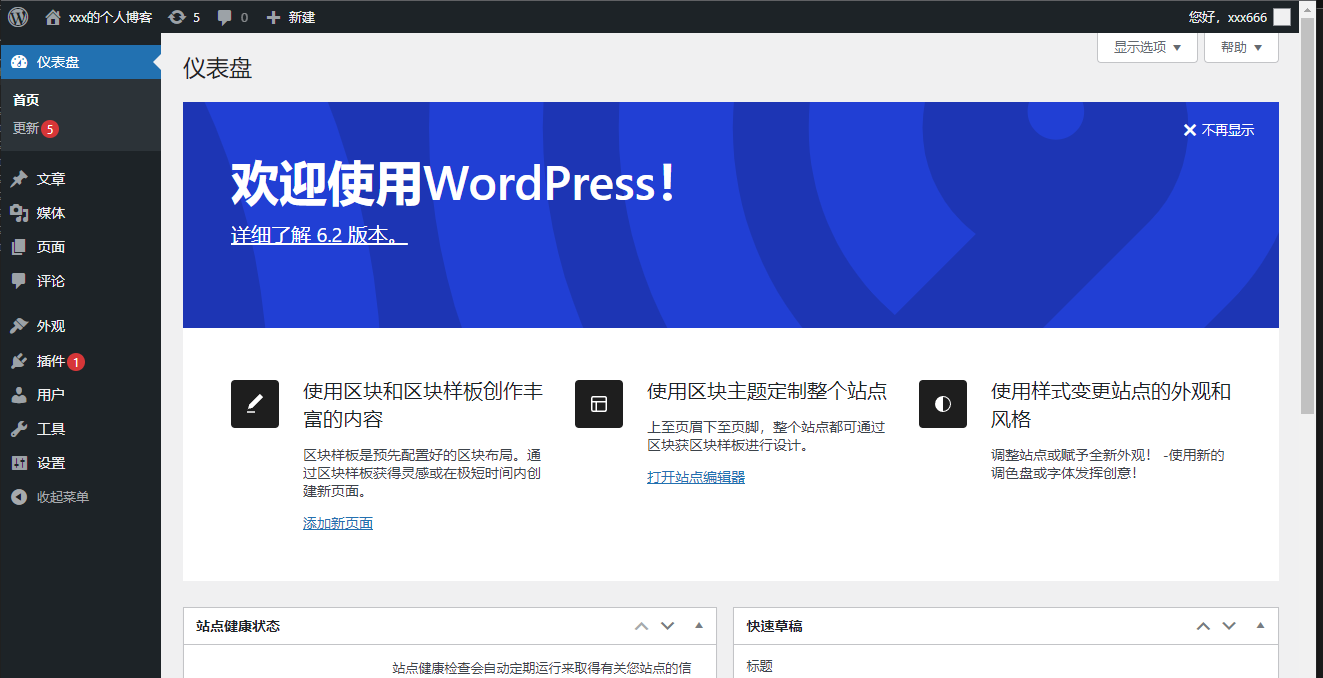Click 新建 in the admin bar
The width and height of the screenshot is (1323, 678).
pyautogui.click(x=302, y=17)
